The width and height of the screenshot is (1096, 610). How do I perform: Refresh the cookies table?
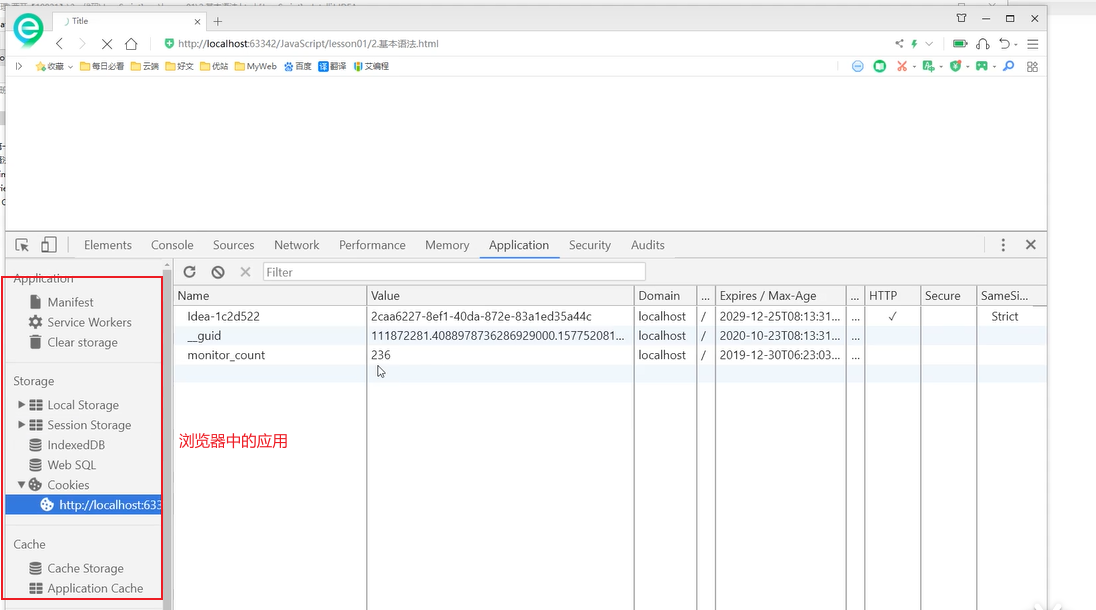coord(189,273)
